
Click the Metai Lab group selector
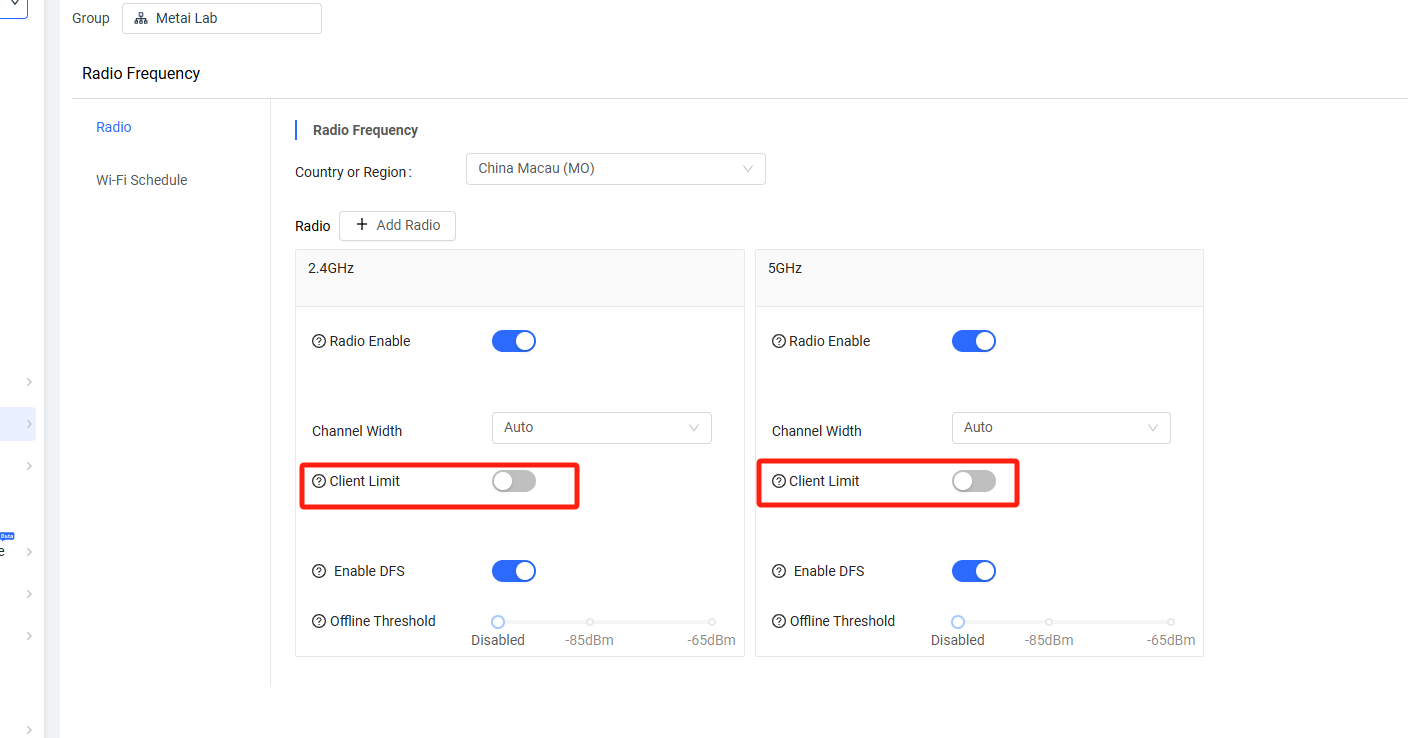[221, 18]
